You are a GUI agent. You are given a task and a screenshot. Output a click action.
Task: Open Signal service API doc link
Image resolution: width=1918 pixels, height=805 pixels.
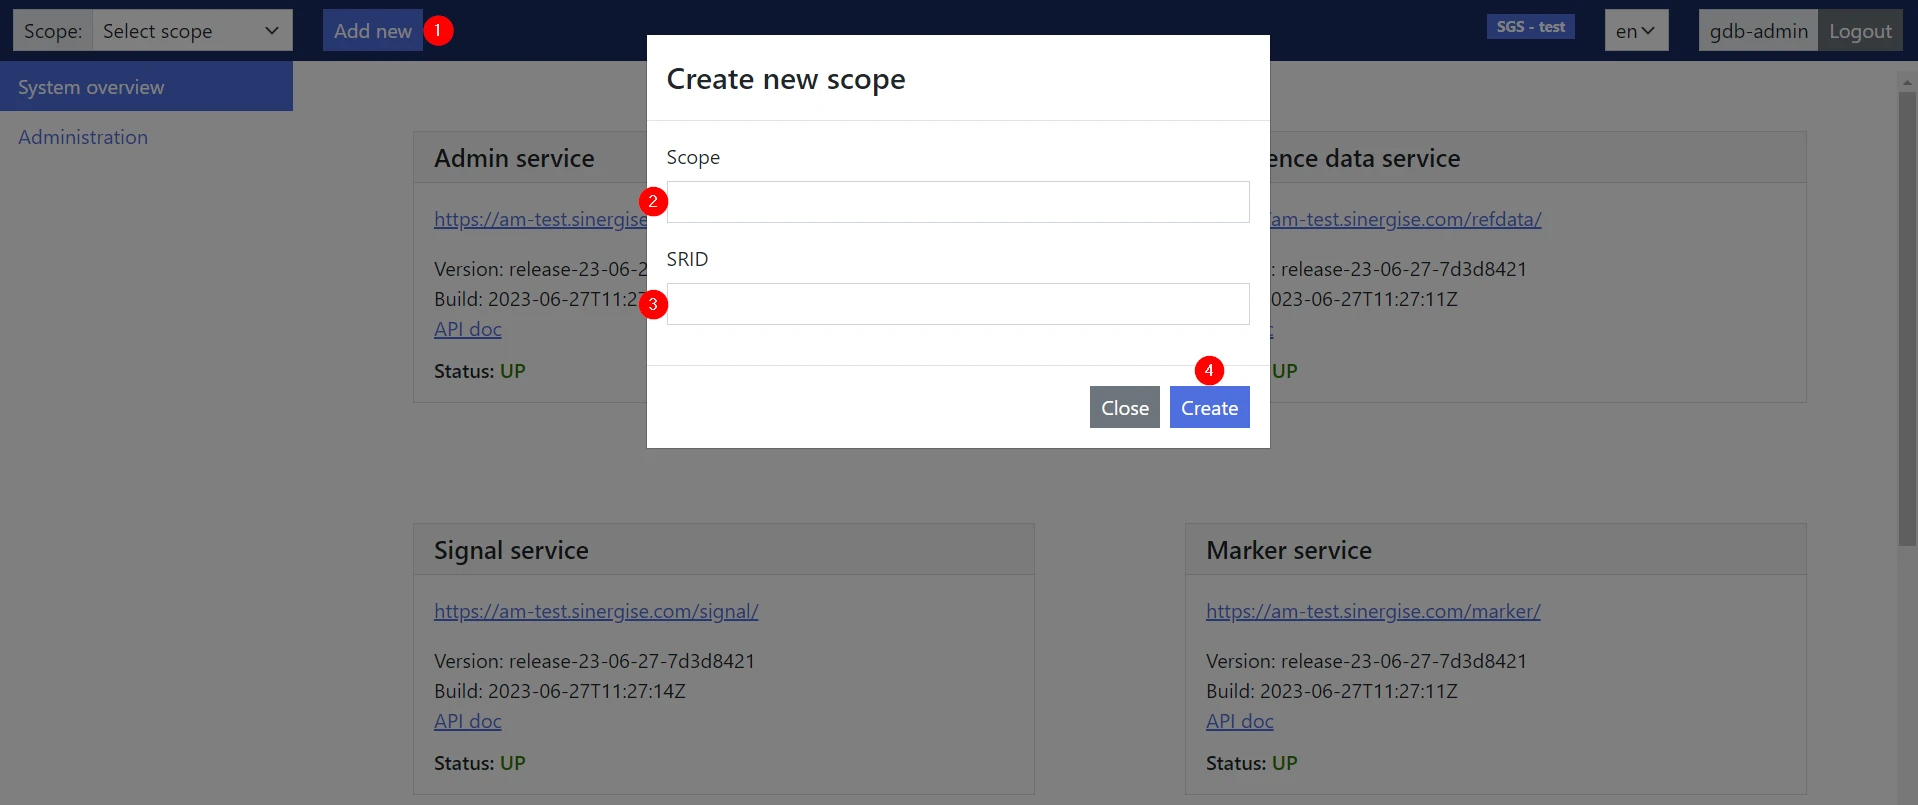468,721
